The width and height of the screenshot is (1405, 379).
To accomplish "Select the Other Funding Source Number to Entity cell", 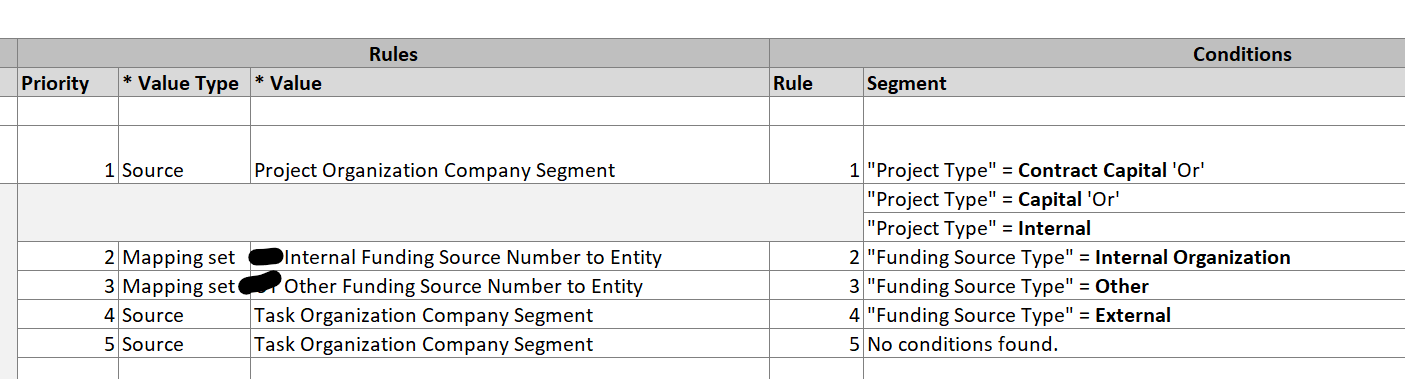I will pyautogui.click(x=510, y=286).
